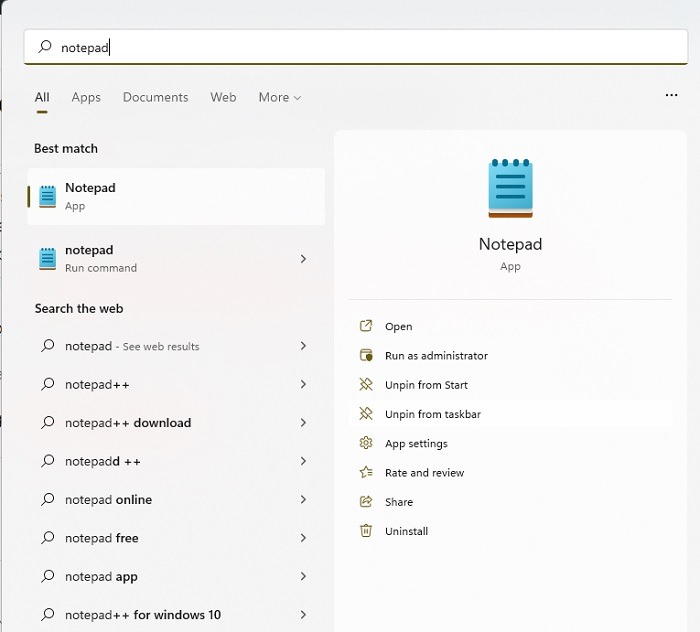Click the search icon beside 'notepad app'
The height and width of the screenshot is (632, 700).
48,576
